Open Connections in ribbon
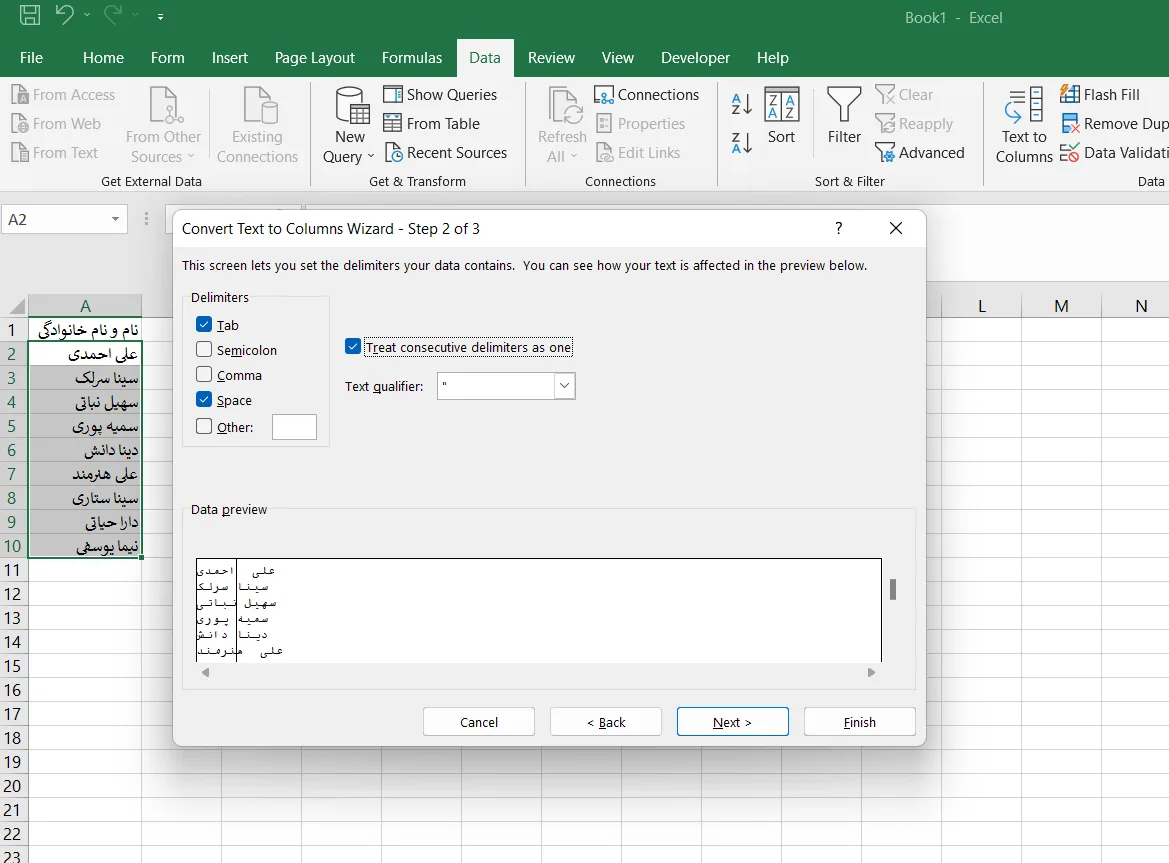This screenshot has width=1169, height=863. click(646, 95)
